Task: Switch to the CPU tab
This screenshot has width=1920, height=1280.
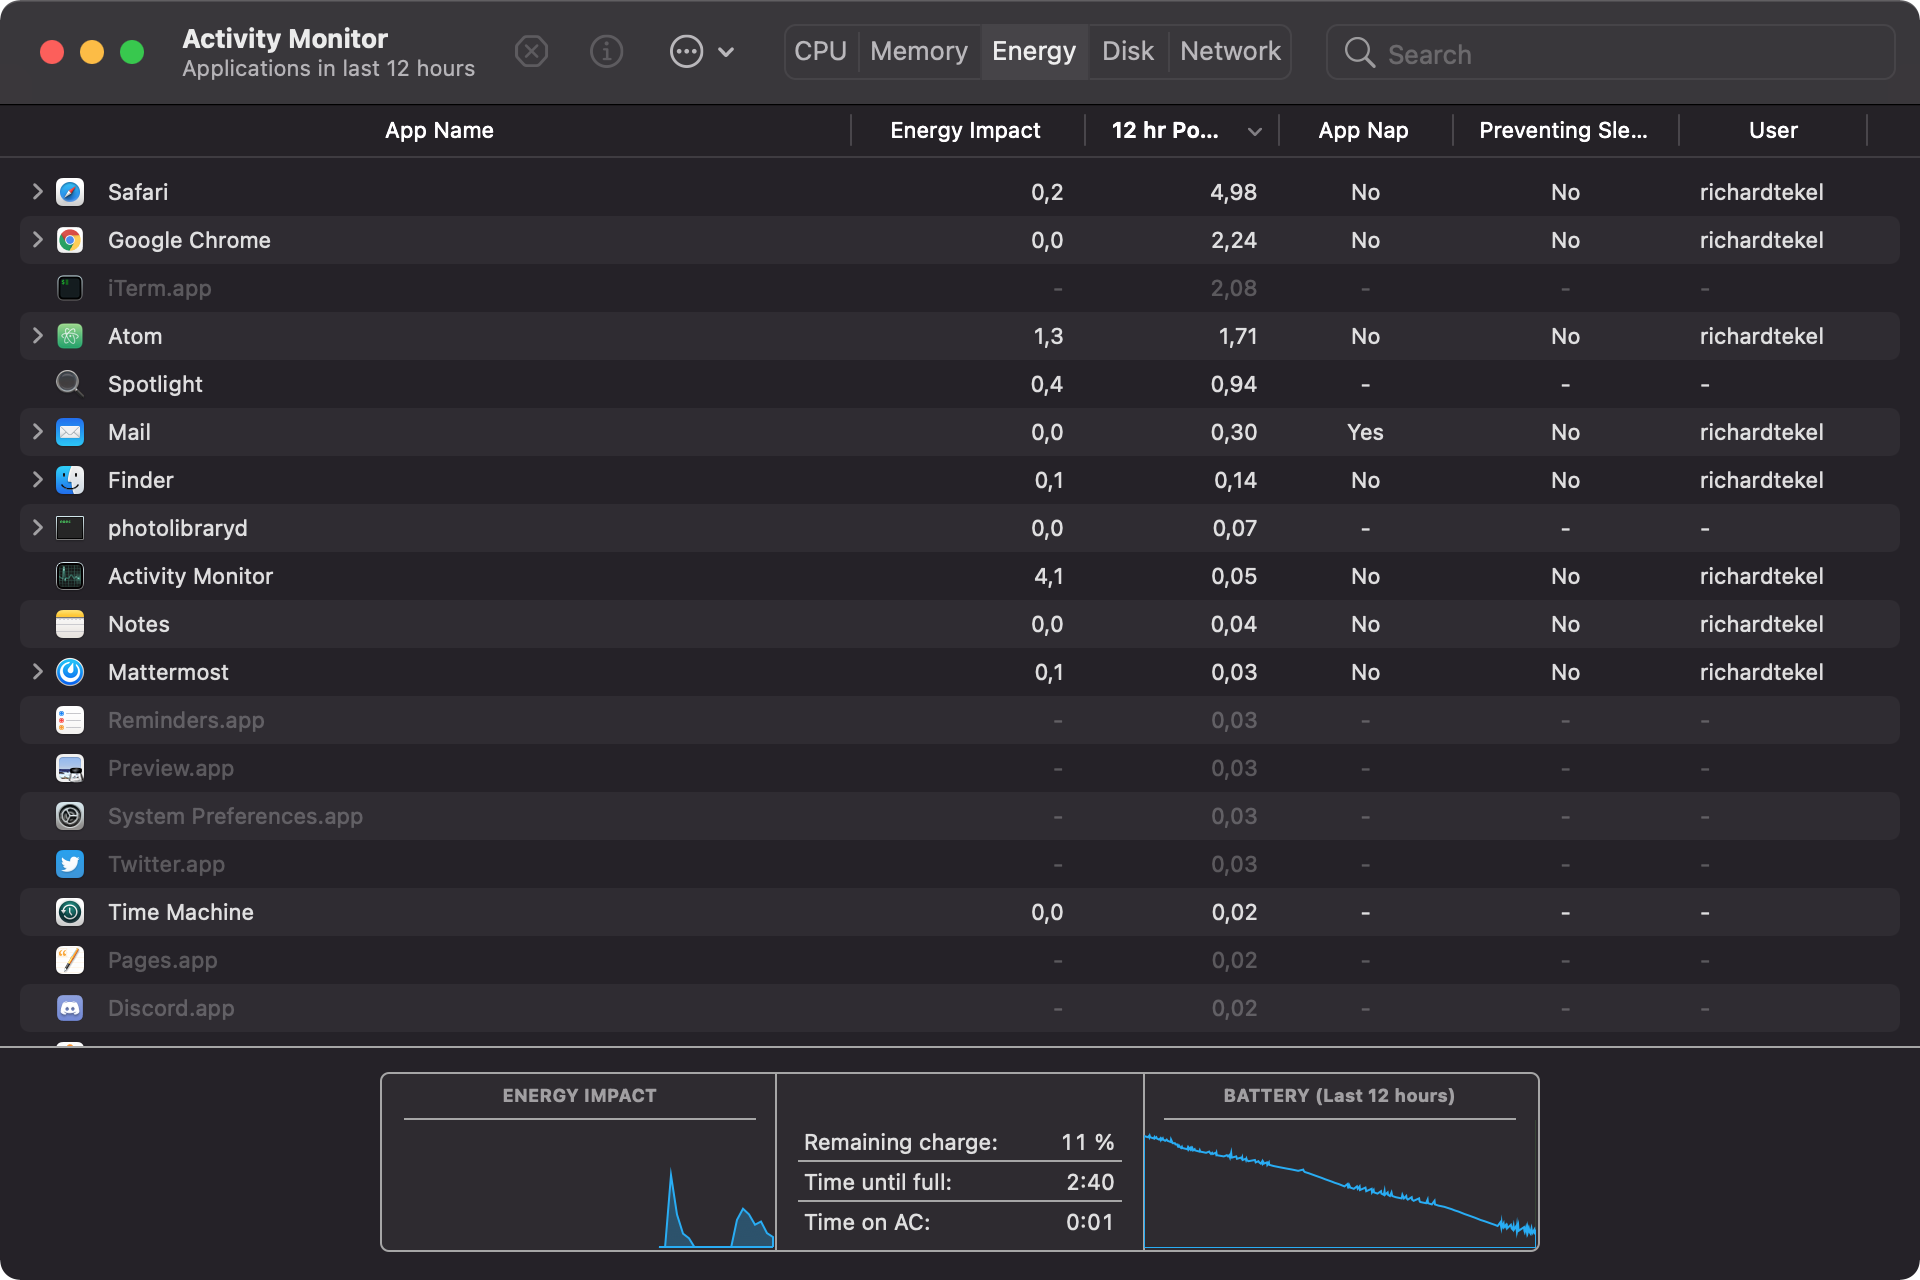Action: point(821,51)
